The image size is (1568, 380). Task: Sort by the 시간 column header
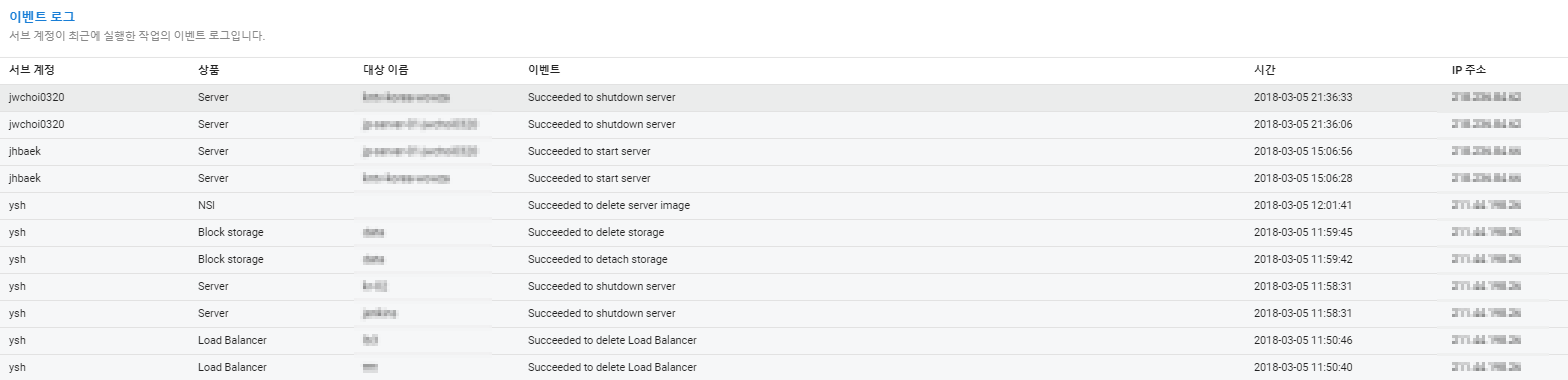(x=1265, y=70)
